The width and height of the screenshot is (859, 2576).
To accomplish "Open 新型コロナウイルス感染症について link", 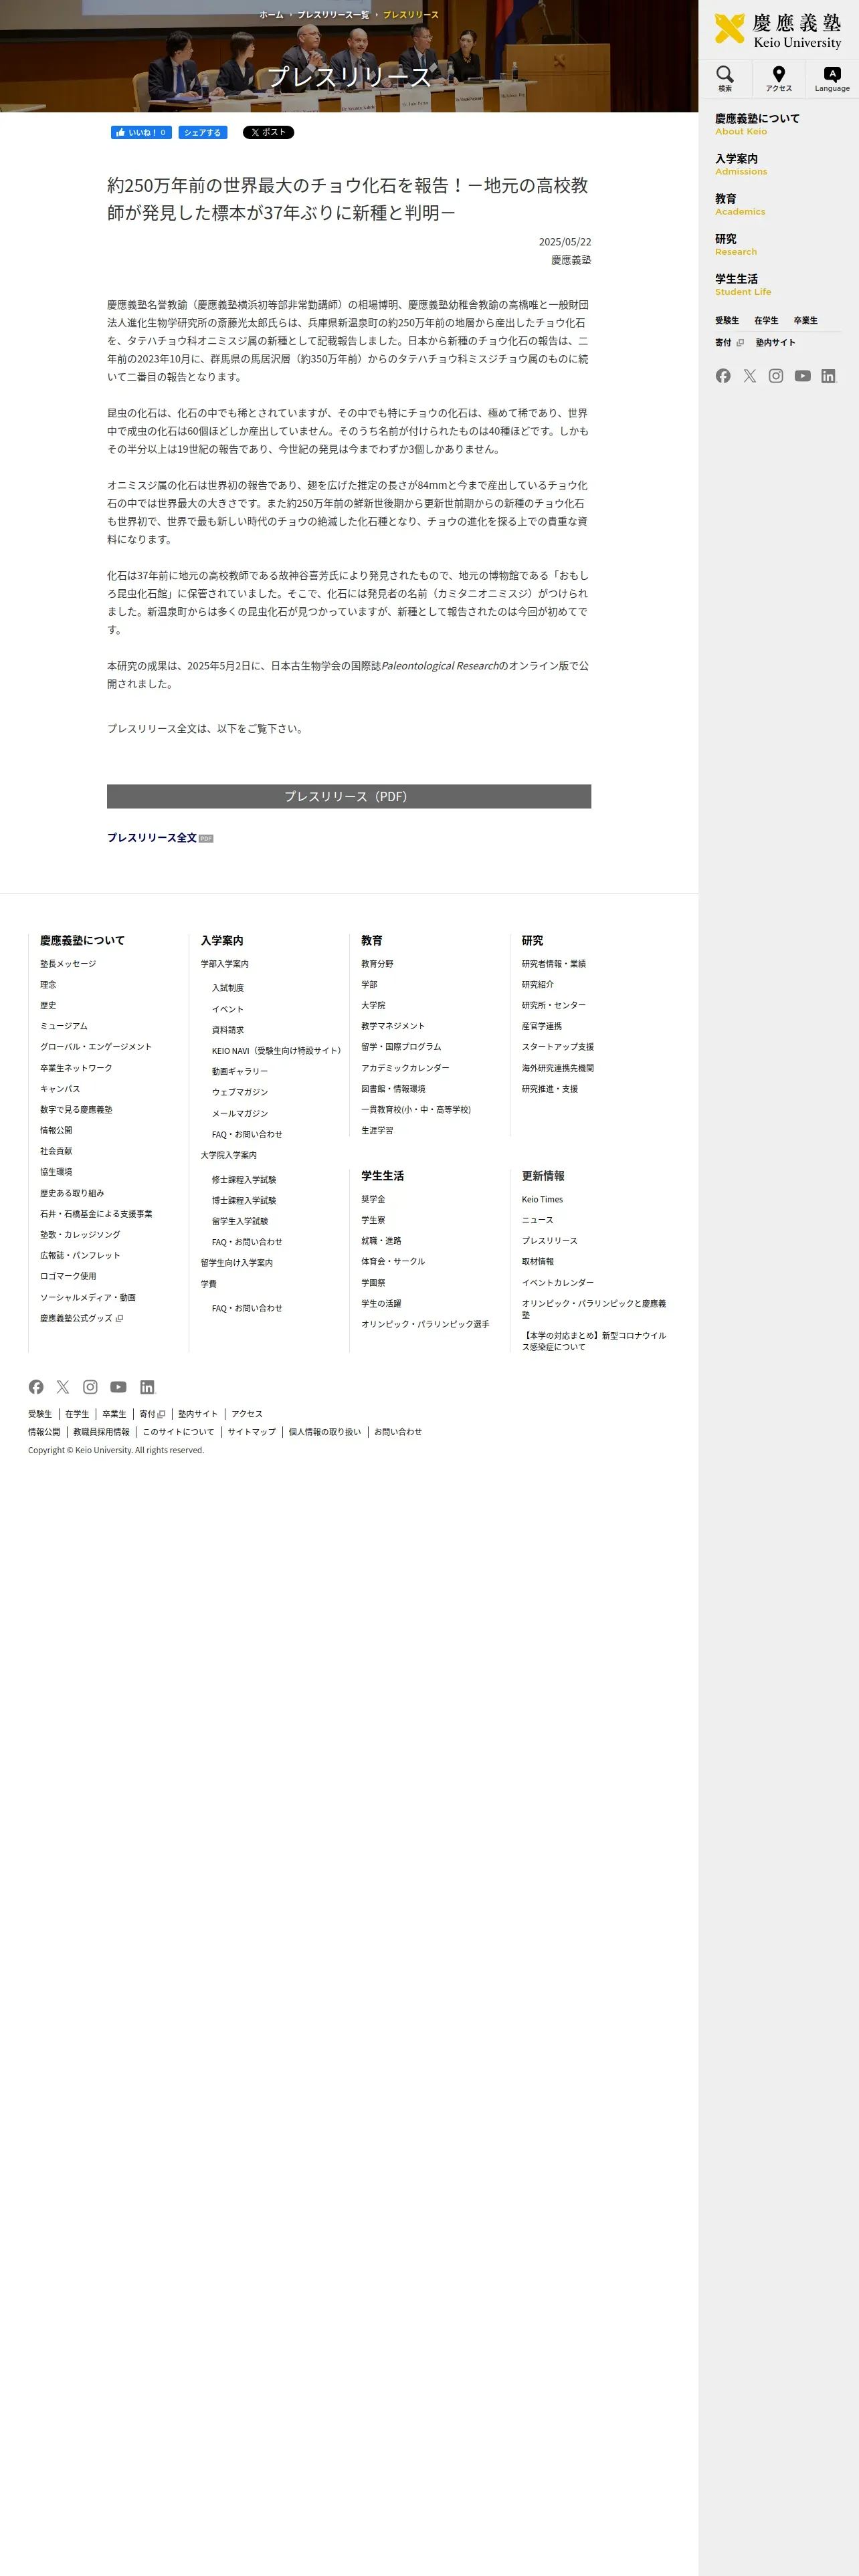I will click(x=594, y=1341).
